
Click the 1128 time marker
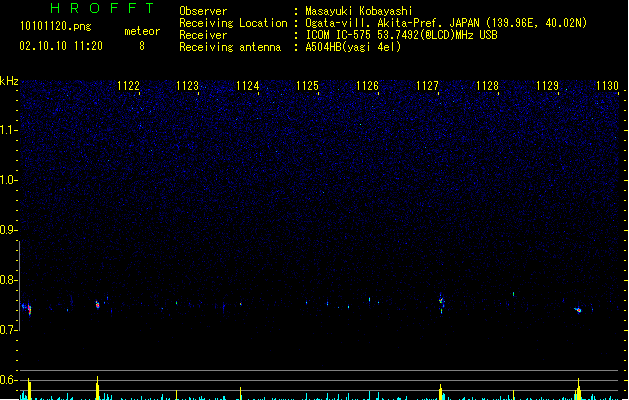pos(487,86)
